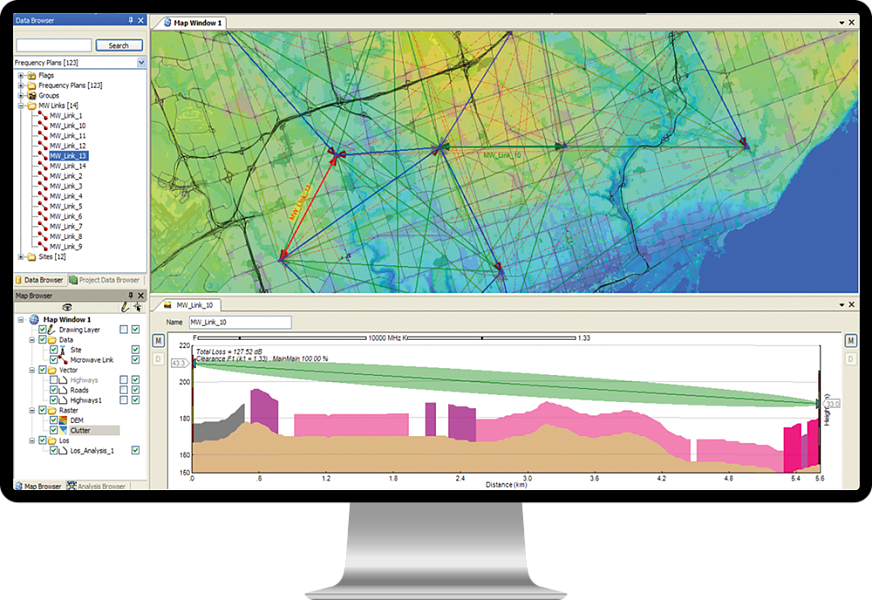Toggle the Drawing Layer visibility checkbox
Image resolution: width=872 pixels, height=600 pixels.
click(42, 329)
